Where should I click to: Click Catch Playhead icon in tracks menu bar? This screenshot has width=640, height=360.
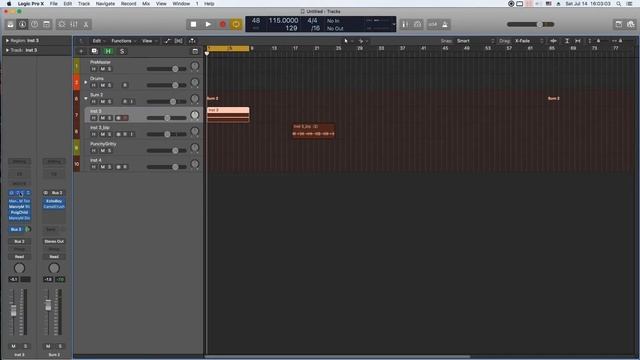(x=192, y=41)
